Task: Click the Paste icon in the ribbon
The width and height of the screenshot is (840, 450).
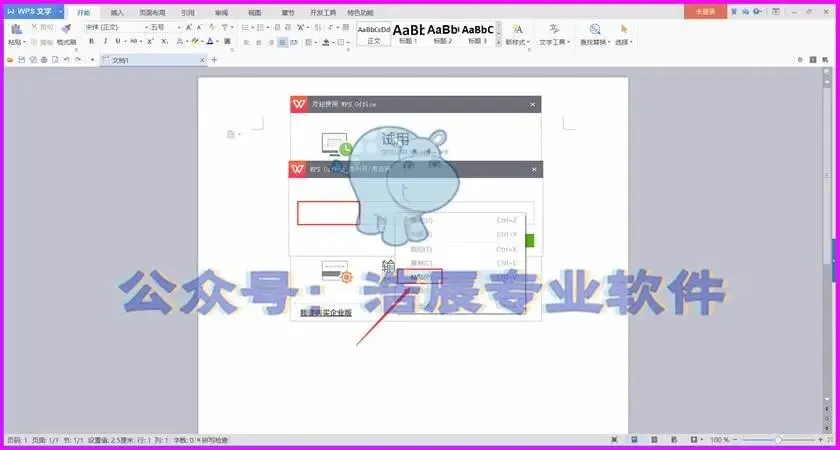Action: coord(16,29)
